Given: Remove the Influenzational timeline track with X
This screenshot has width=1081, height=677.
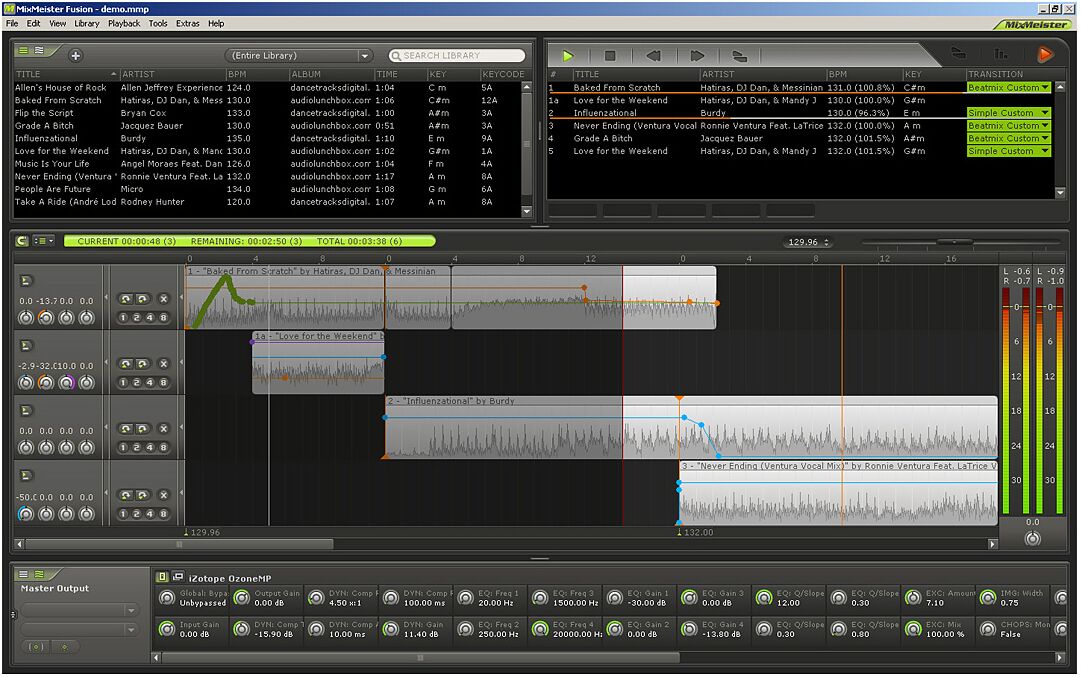Looking at the screenshot, I should pos(163,428).
